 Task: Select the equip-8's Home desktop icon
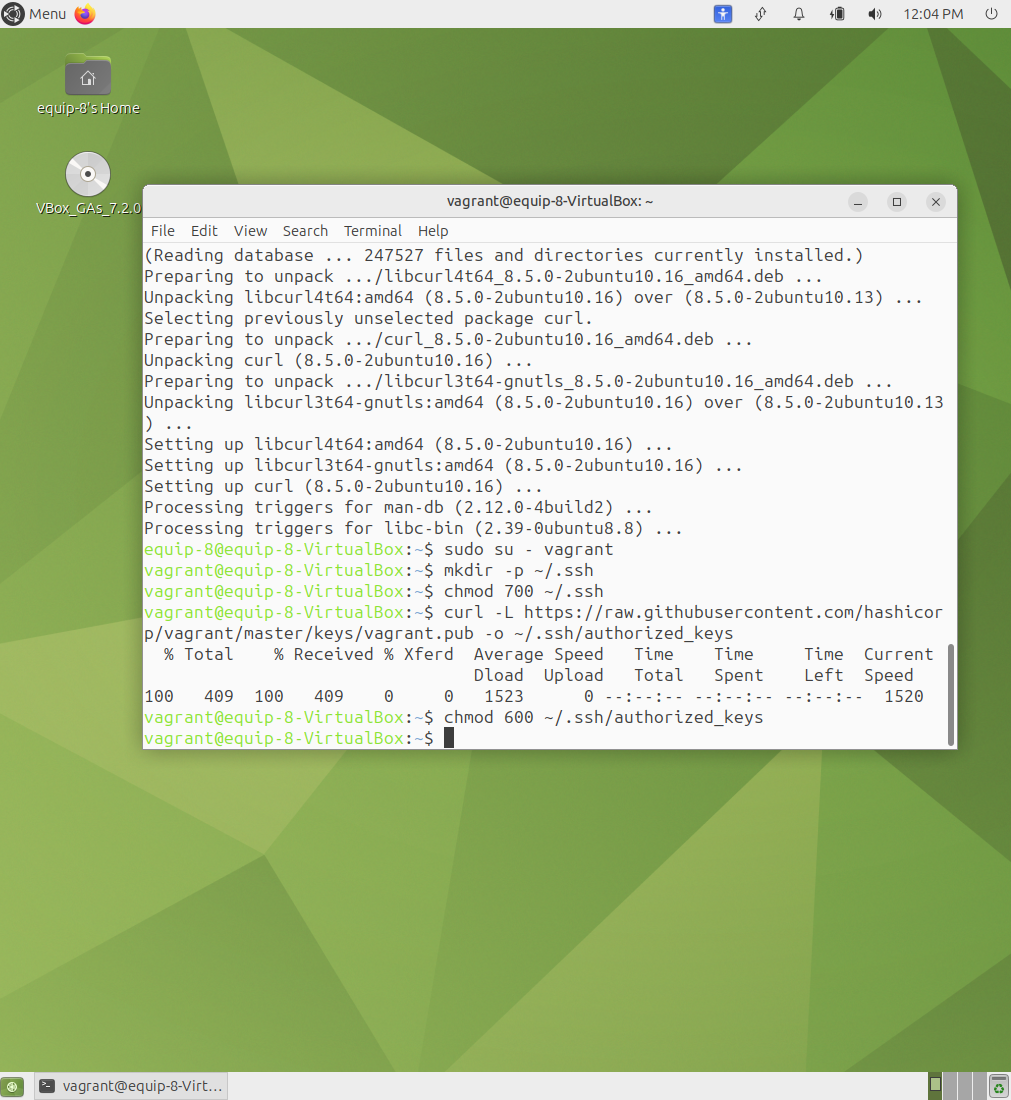pyautogui.click(x=88, y=84)
